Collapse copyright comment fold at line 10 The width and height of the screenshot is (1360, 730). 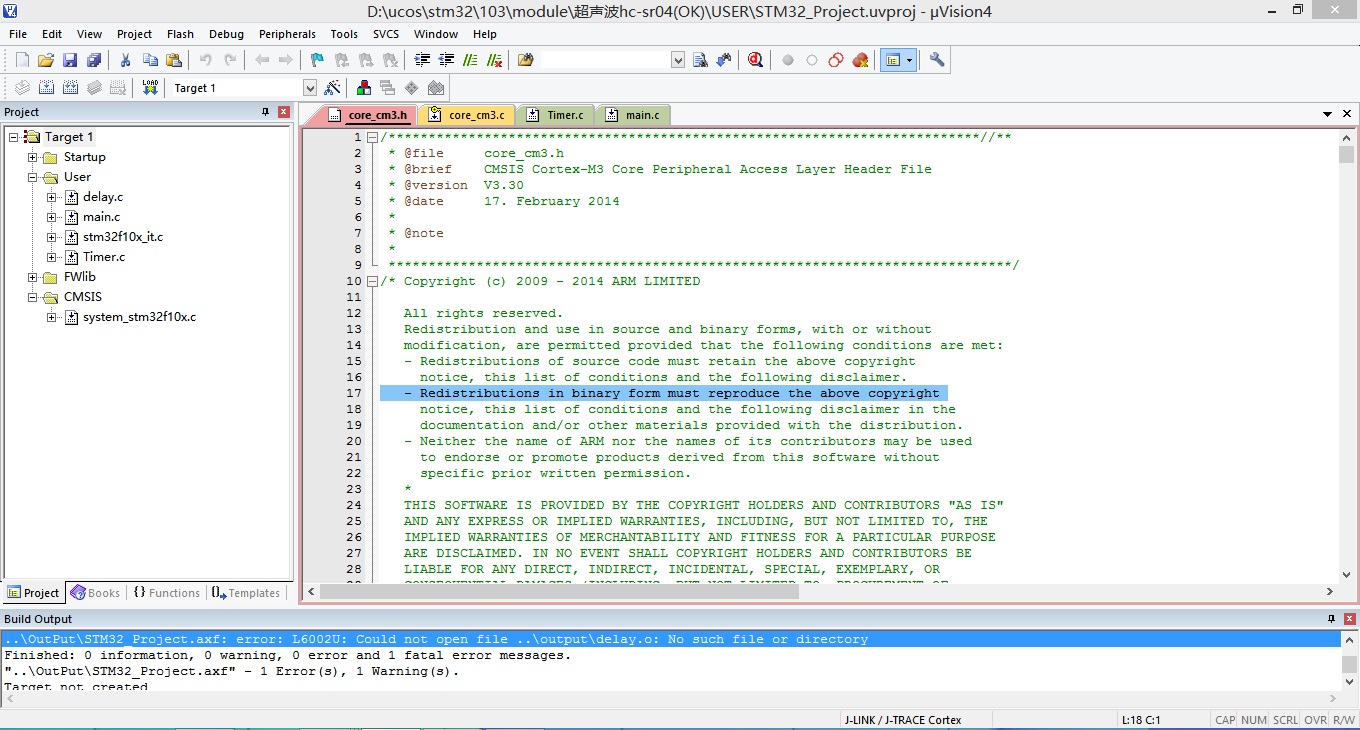(x=372, y=282)
